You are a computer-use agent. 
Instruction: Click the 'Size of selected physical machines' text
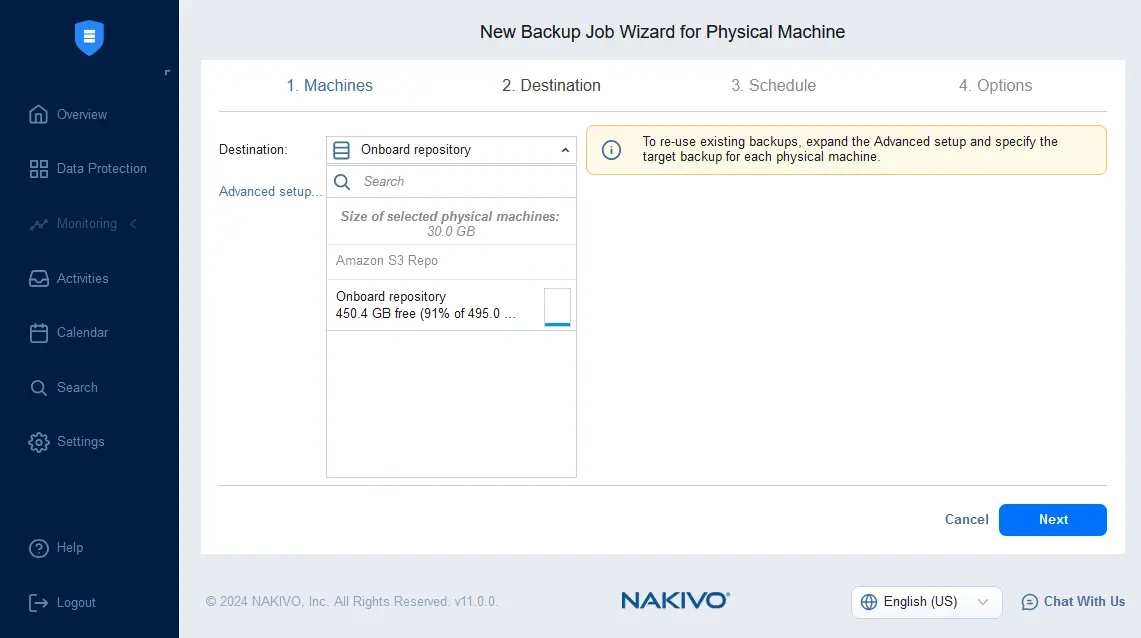point(450,216)
